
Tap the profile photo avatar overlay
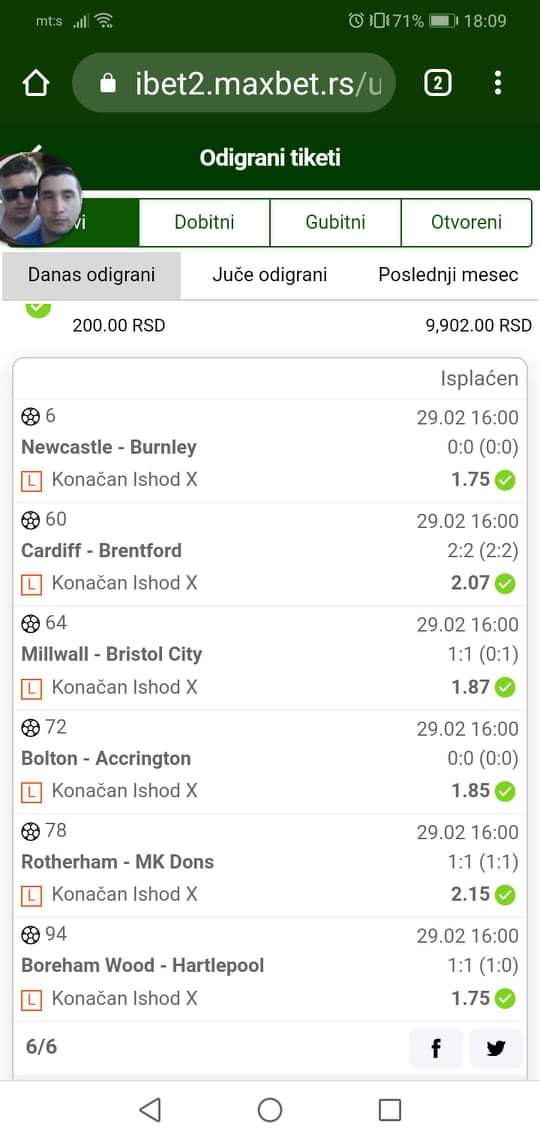click(x=40, y=198)
